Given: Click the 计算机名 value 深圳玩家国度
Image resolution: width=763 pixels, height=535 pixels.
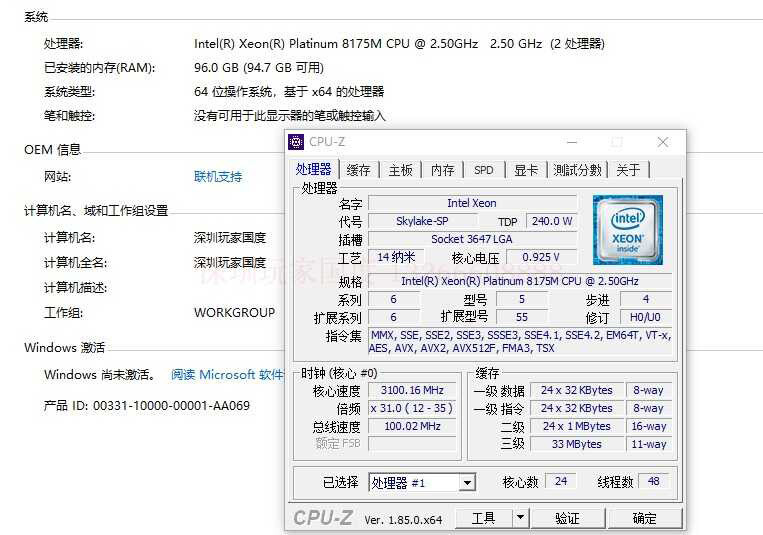Looking at the screenshot, I should click(230, 238).
